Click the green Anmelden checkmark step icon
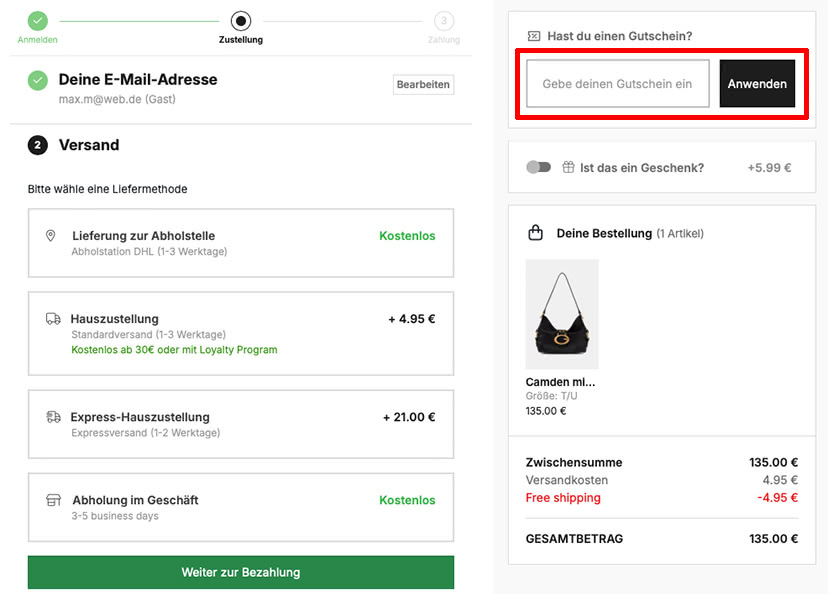 (x=37, y=21)
